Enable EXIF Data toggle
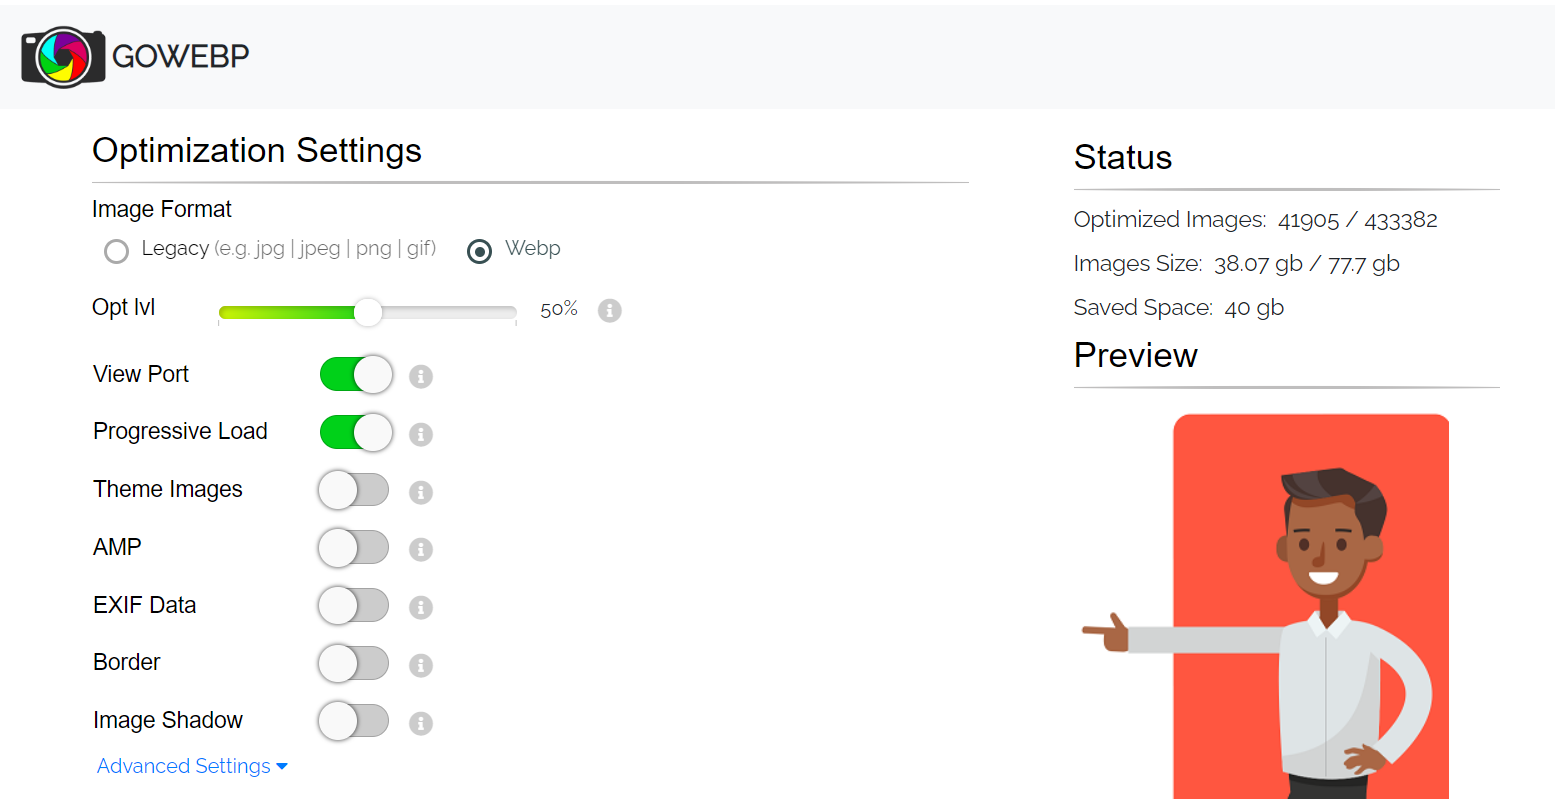Image resolution: width=1555 pixels, height=799 pixels. click(354, 606)
